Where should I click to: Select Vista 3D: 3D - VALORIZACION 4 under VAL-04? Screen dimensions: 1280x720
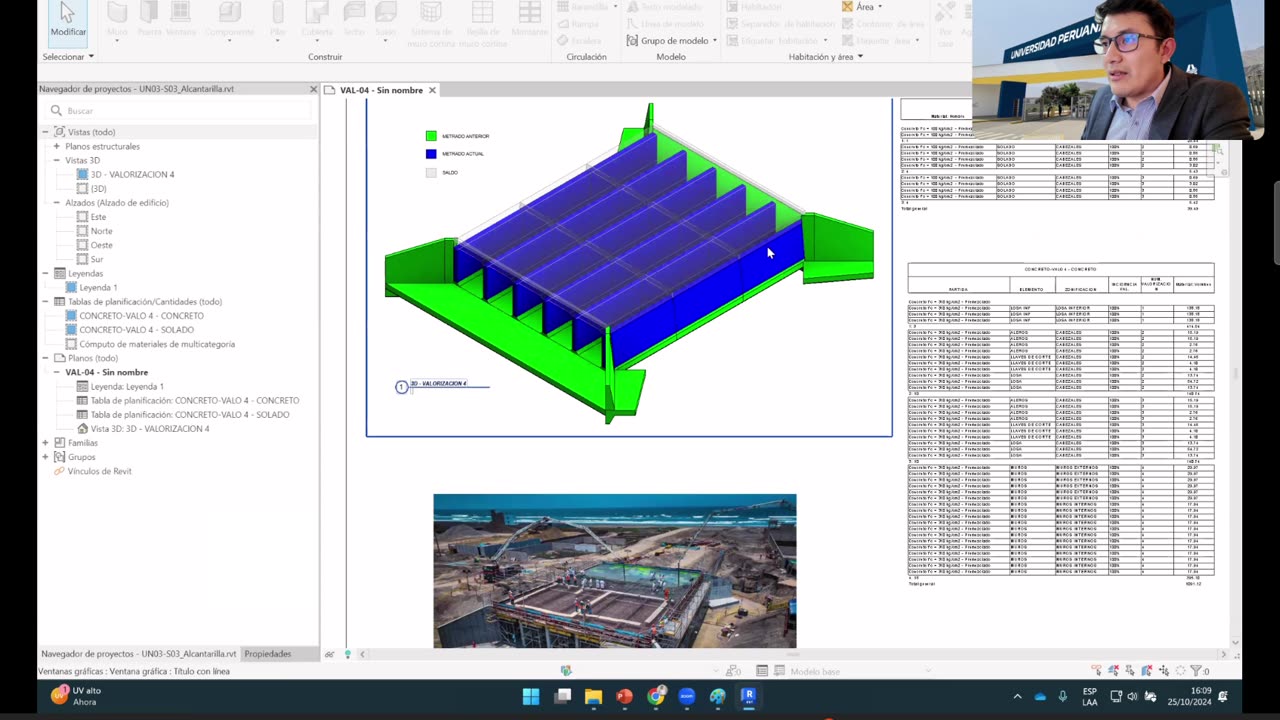click(150, 429)
